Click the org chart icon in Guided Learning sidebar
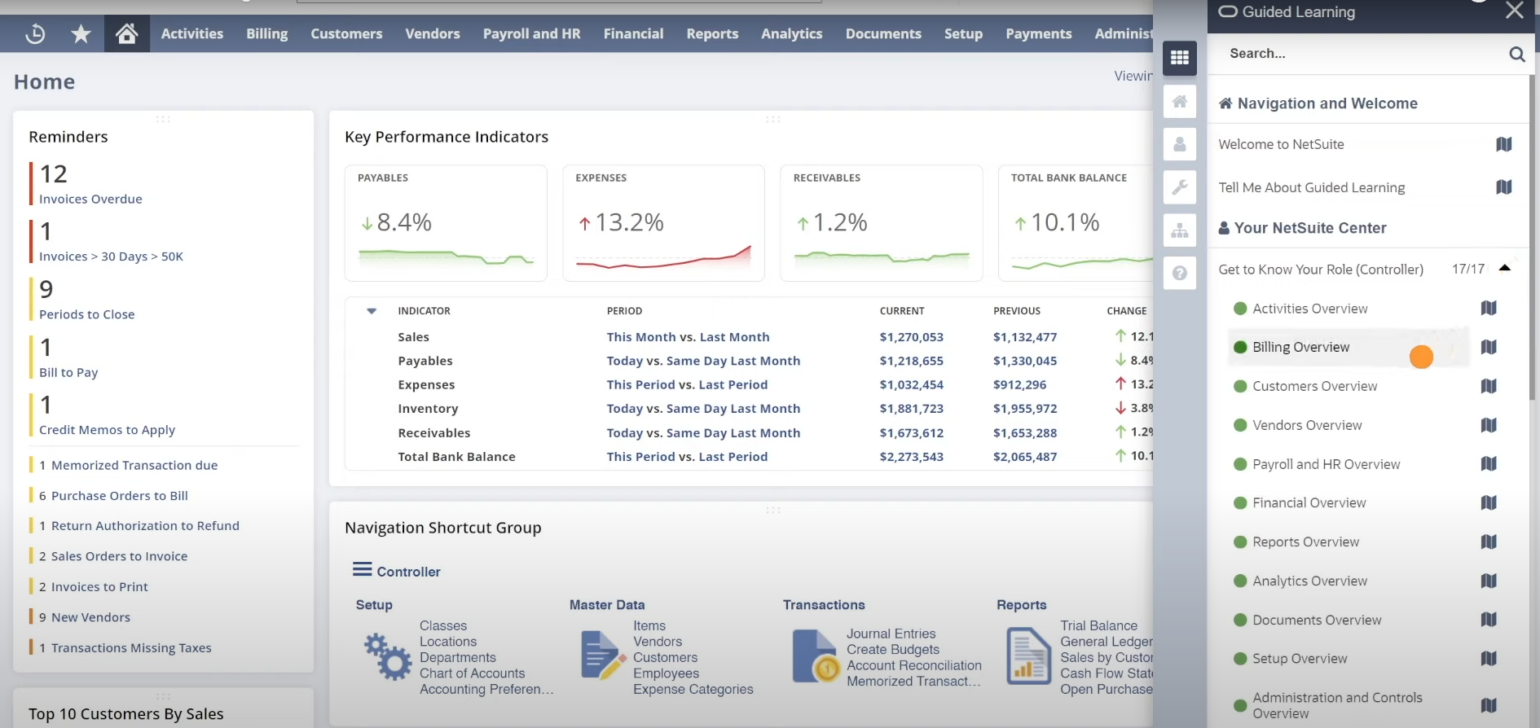The image size is (1540, 728). coord(1180,230)
